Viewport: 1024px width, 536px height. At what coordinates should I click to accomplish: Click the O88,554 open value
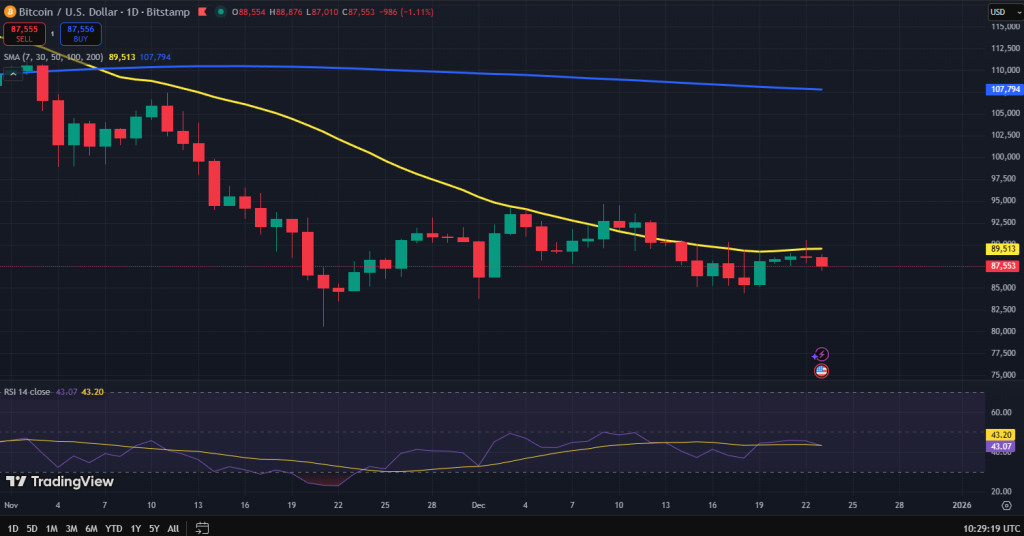[249, 12]
